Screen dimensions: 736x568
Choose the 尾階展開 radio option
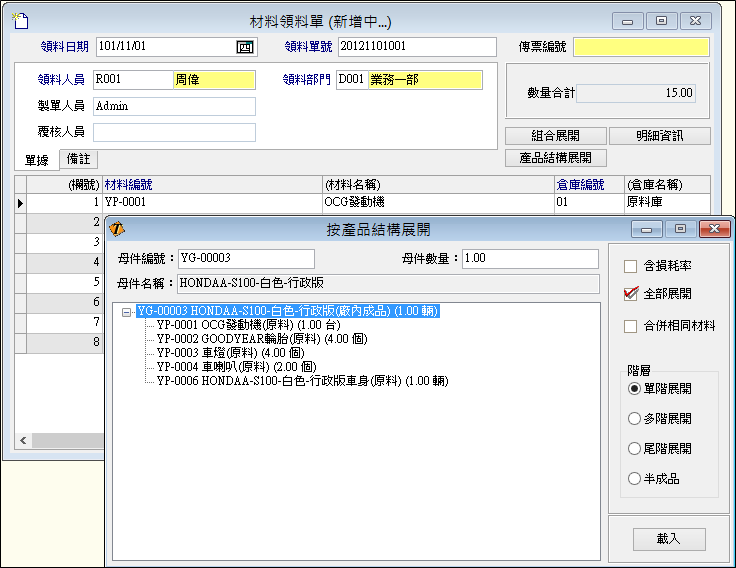click(634, 449)
